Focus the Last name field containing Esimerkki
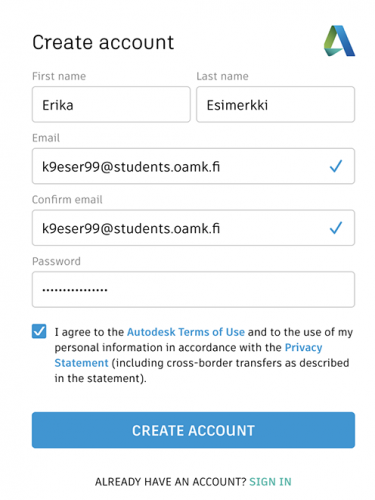This screenshot has width=375, height=500. pyautogui.click(x=275, y=104)
